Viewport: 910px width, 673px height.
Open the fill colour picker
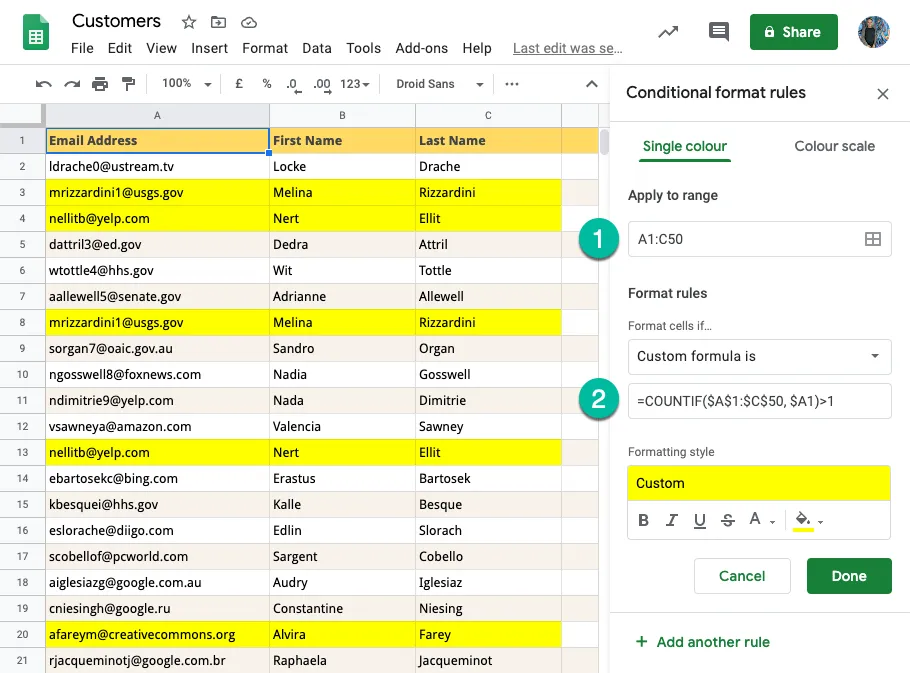805,520
